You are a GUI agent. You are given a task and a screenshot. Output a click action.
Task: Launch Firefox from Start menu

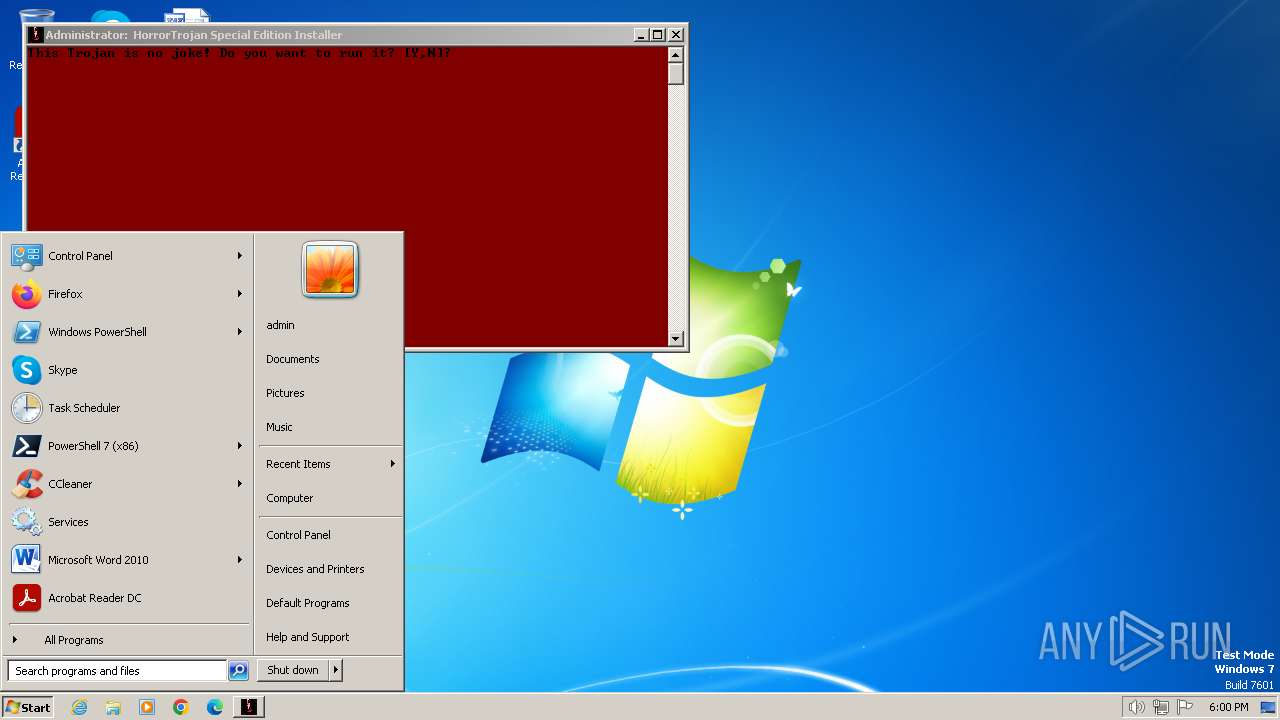click(26, 294)
